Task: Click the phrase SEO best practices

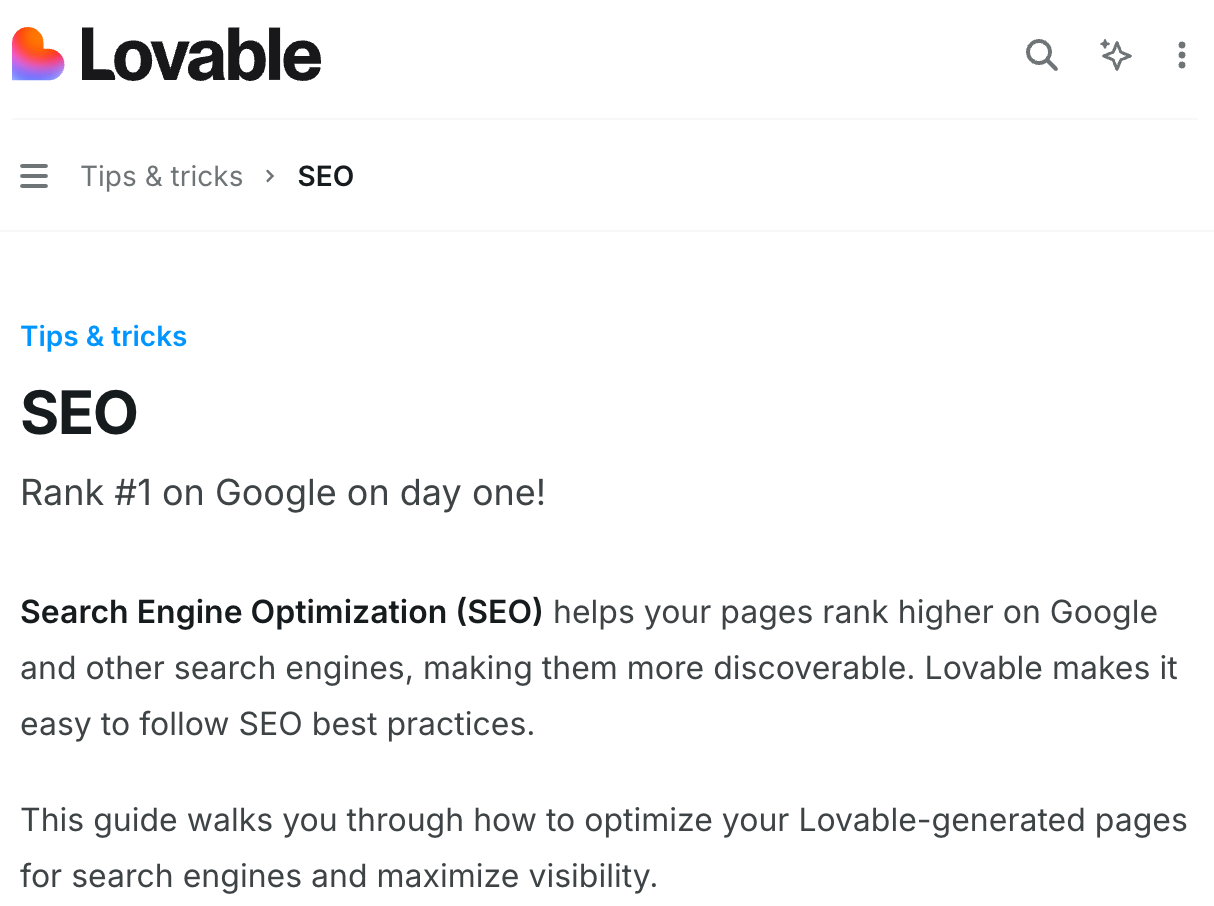Action: (x=387, y=724)
